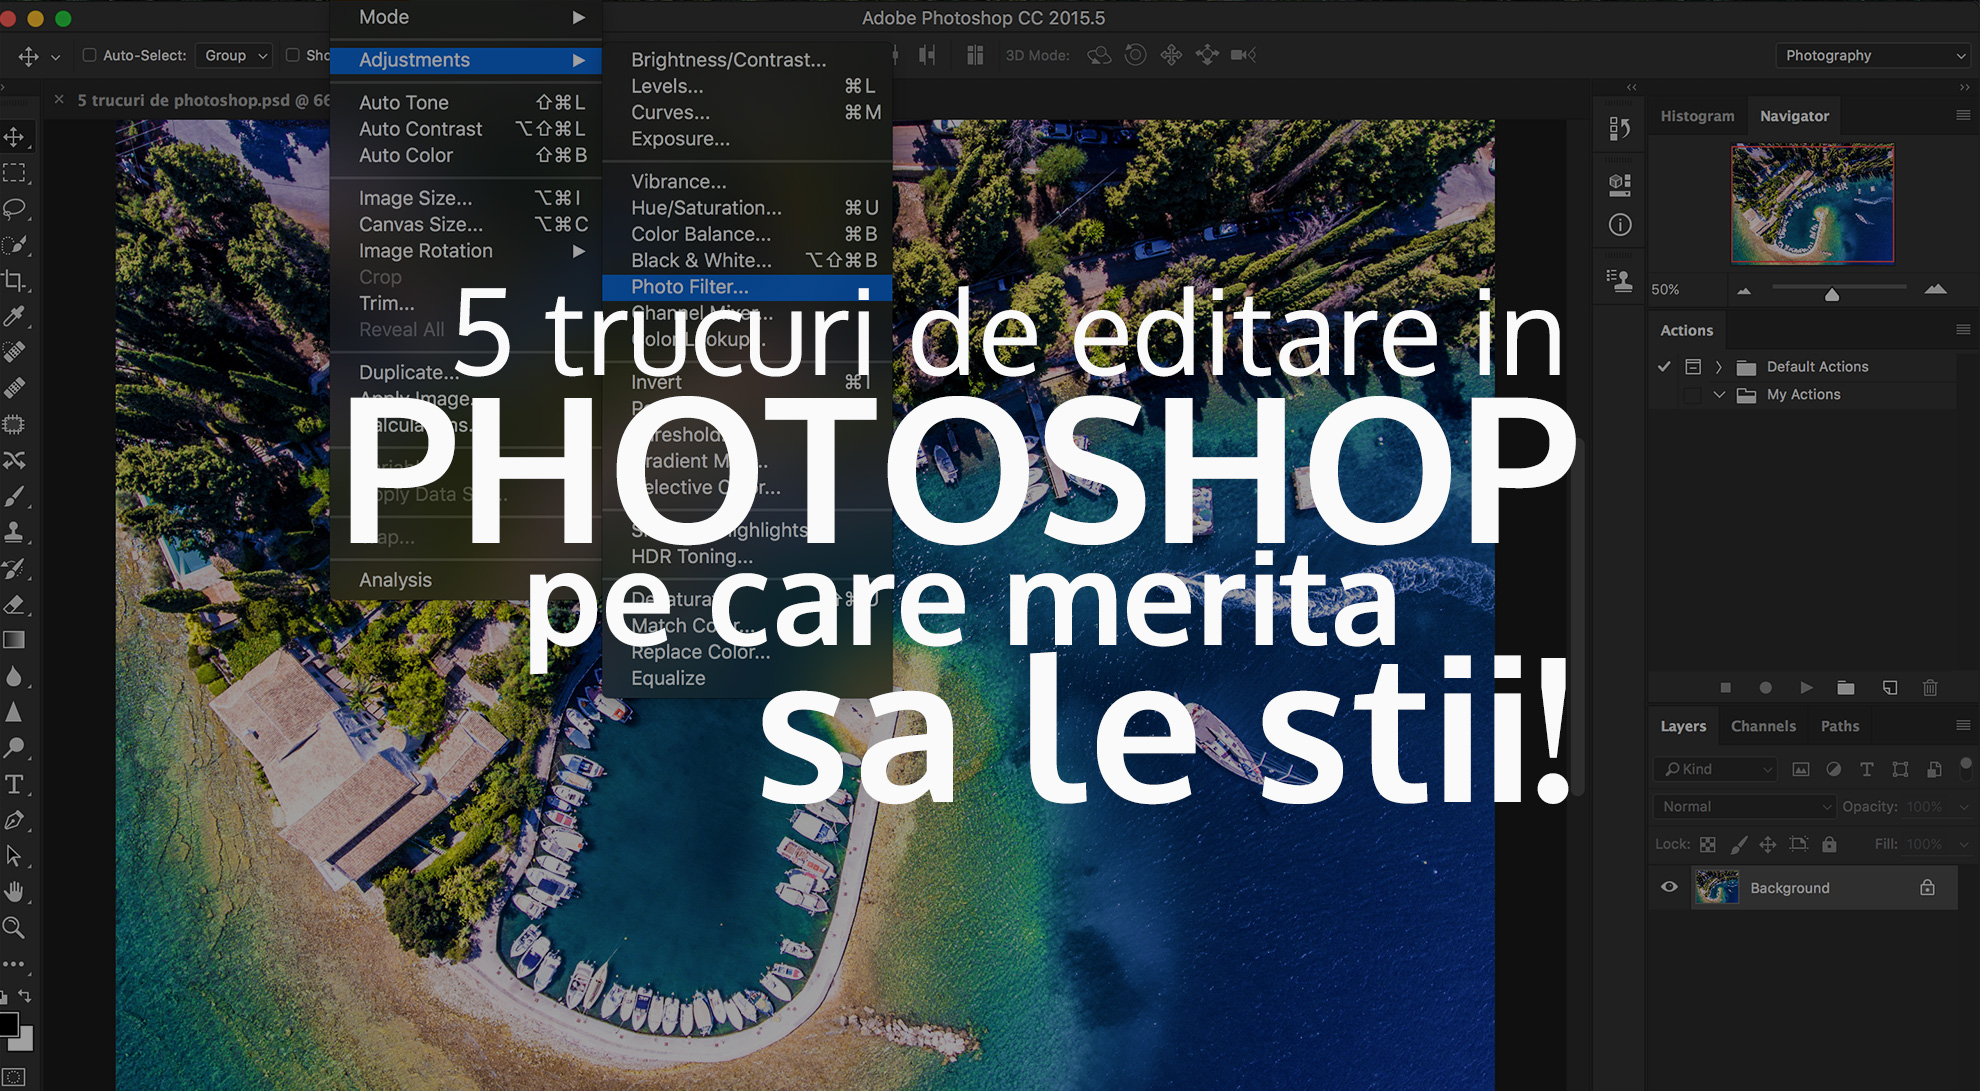Viewport: 1980px width, 1091px height.
Task: Open the Opacity value dropdown
Action: point(1962,807)
